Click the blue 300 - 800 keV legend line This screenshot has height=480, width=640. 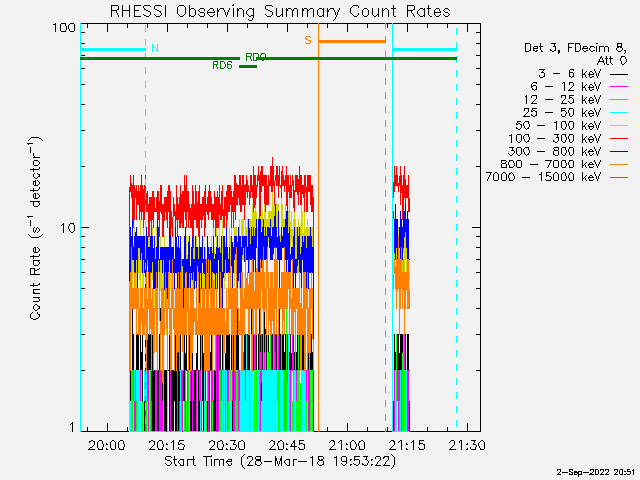coord(619,151)
